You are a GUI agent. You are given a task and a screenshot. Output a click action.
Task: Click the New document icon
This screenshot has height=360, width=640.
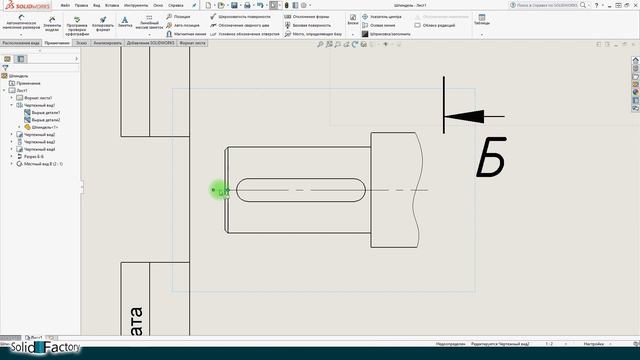tap(208, 5)
